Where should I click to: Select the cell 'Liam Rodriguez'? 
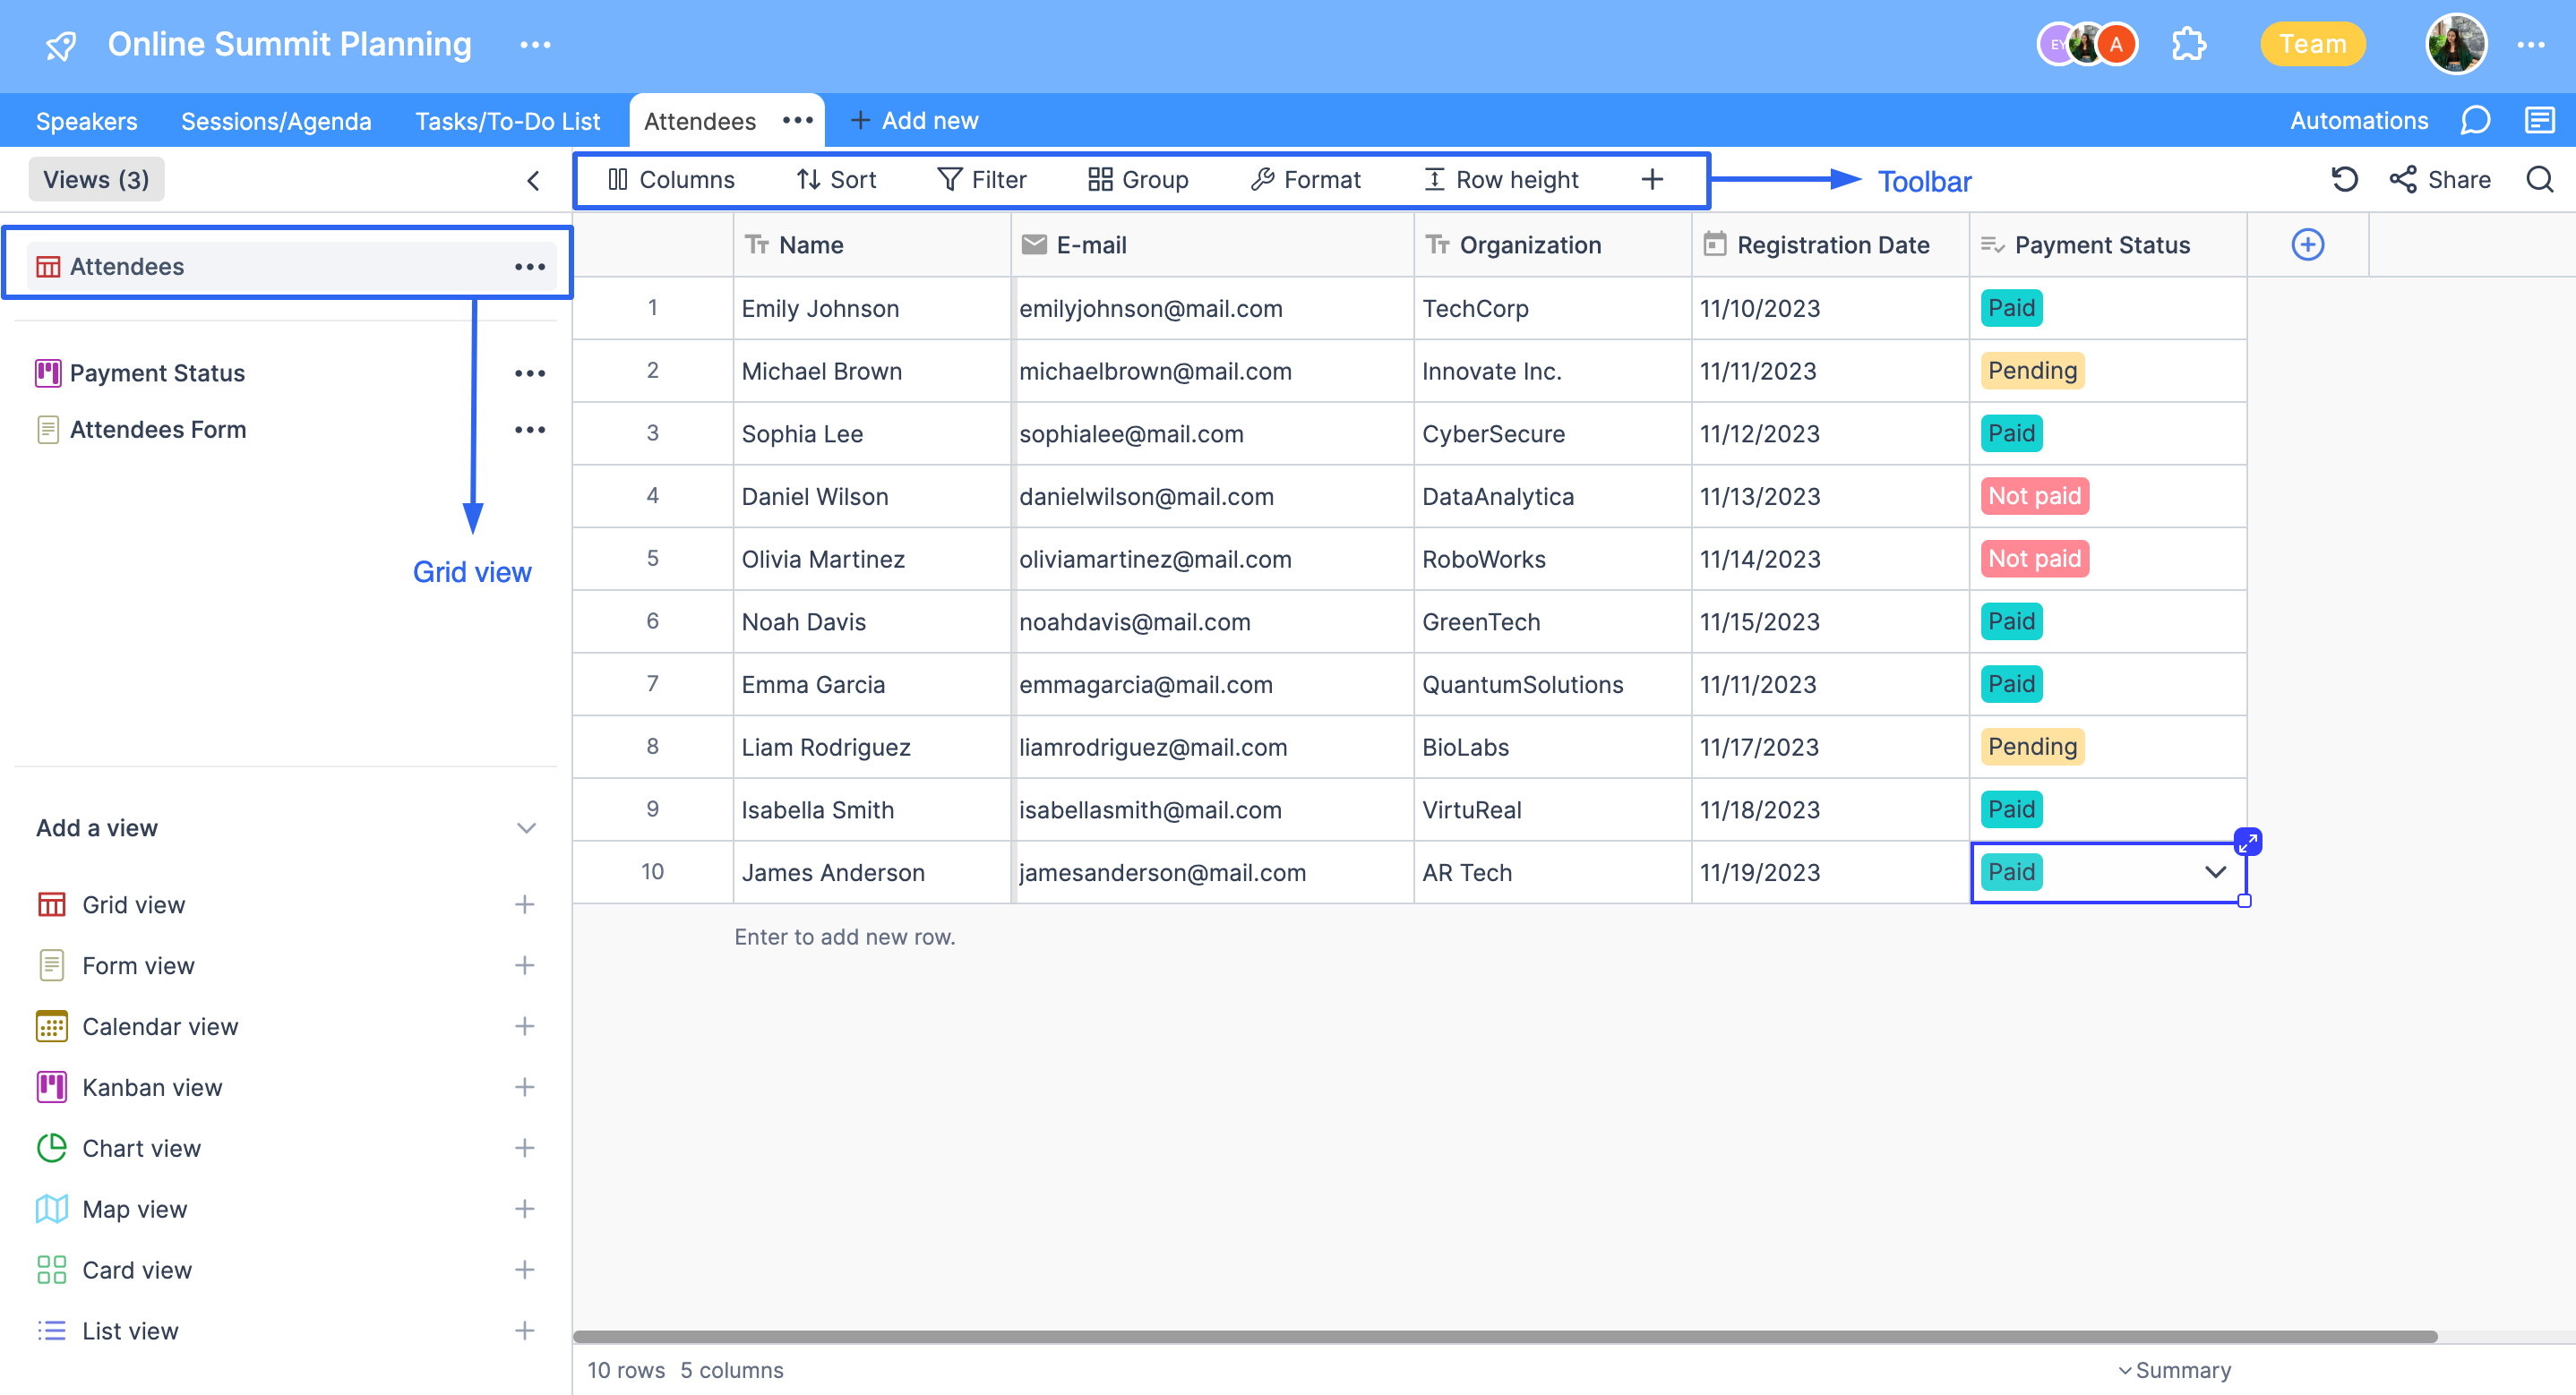tap(872, 748)
